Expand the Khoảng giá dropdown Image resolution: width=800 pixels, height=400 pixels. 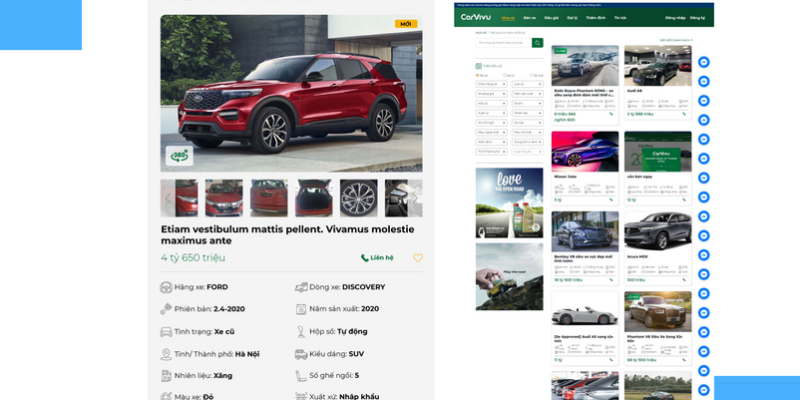(x=491, y=93)
